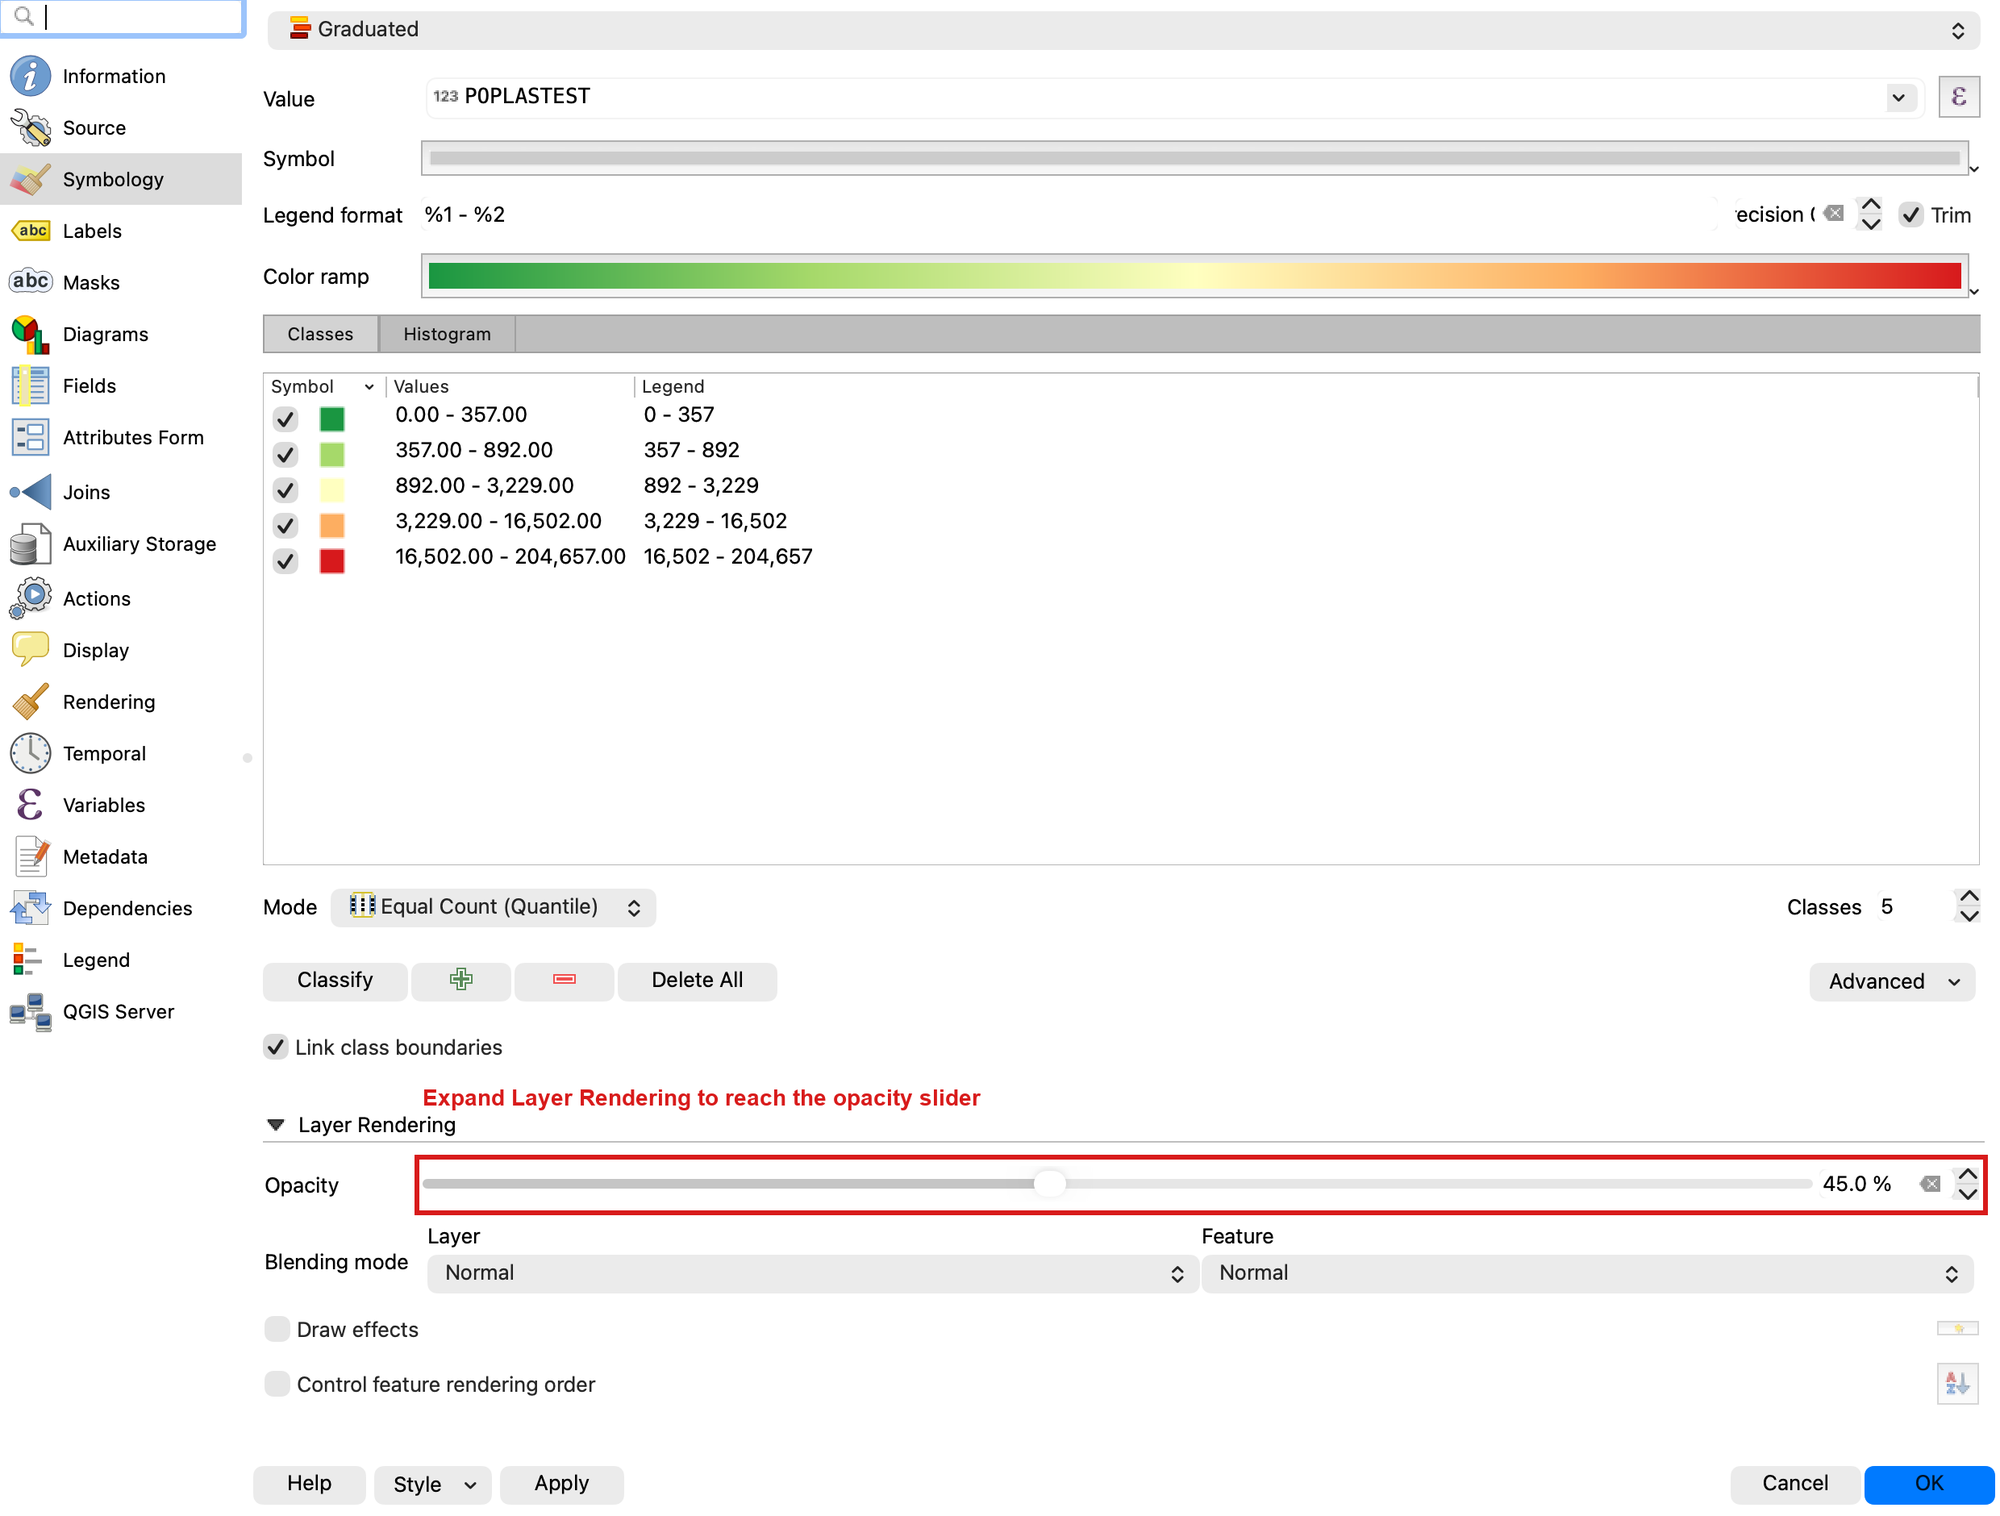The height and width of the screenshot is (1516, 2000).
Task: Open the feature rendering order sort icon
Action: pyautogui.click(x=1957, y=1384)
